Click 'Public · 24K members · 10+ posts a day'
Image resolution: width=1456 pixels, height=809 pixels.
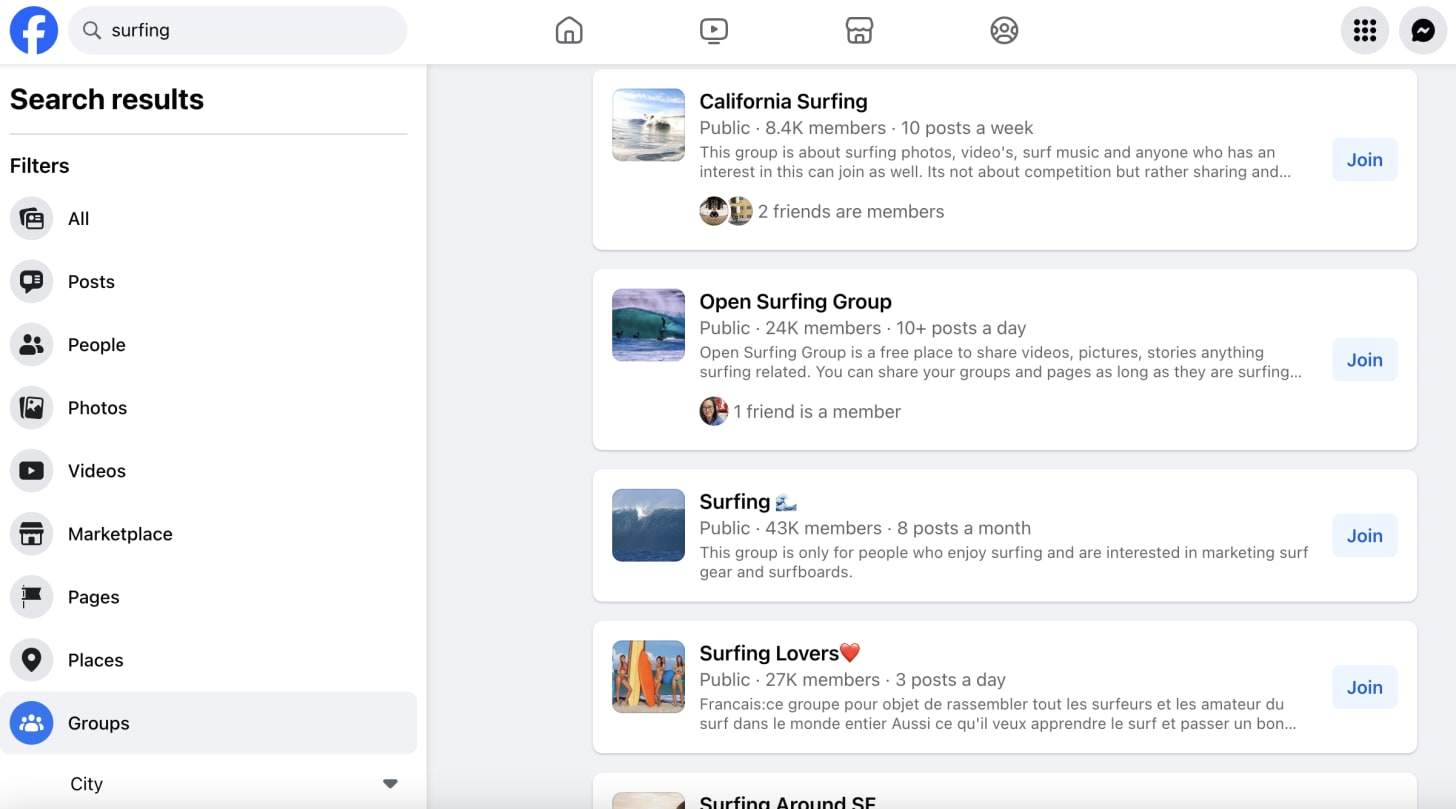tap(863, 328)
